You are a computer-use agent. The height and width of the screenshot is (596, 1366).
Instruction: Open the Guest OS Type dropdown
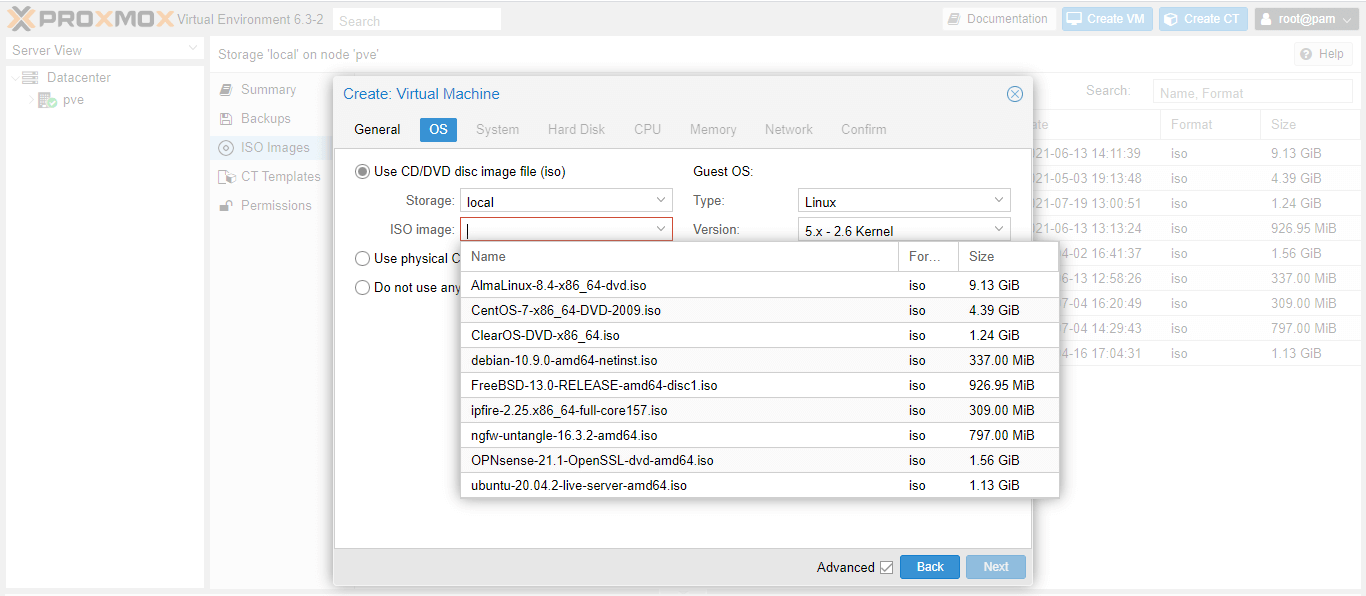coord(999,199)
